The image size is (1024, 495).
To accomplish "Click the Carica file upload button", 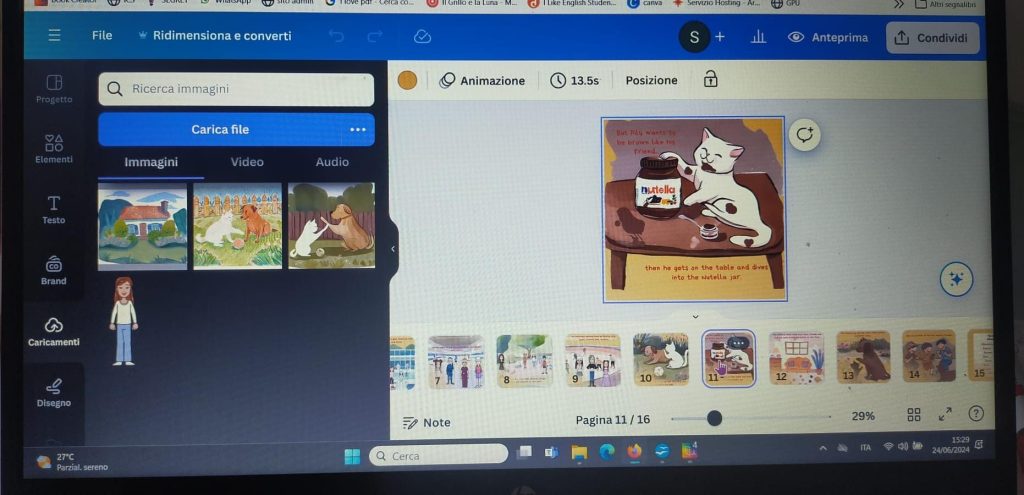I will coord(220,129).
